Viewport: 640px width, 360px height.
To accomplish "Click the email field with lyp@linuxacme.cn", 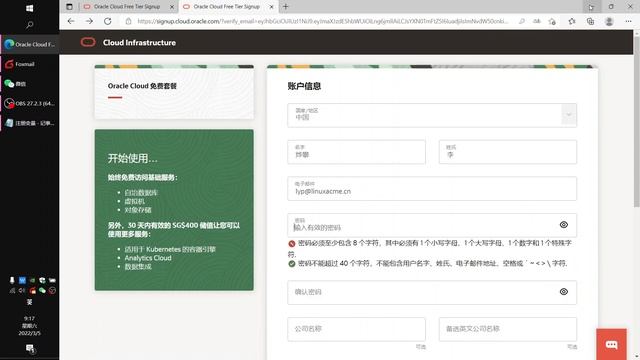I will (432, 188).
